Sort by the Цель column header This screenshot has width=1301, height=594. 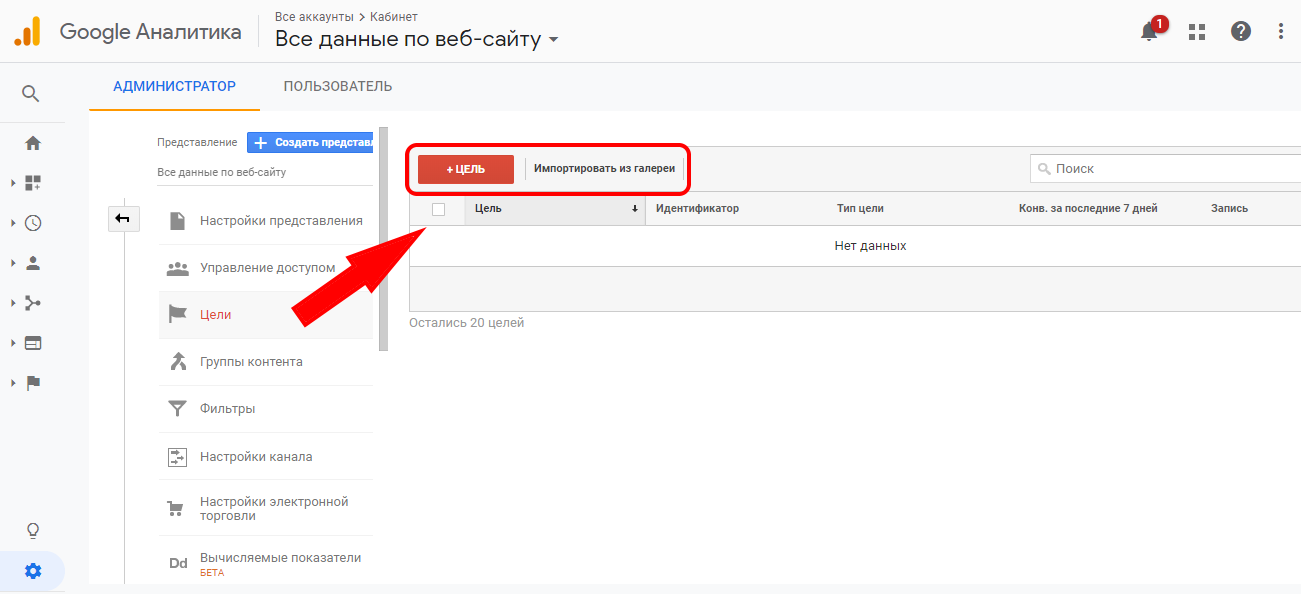coord(555,209)
